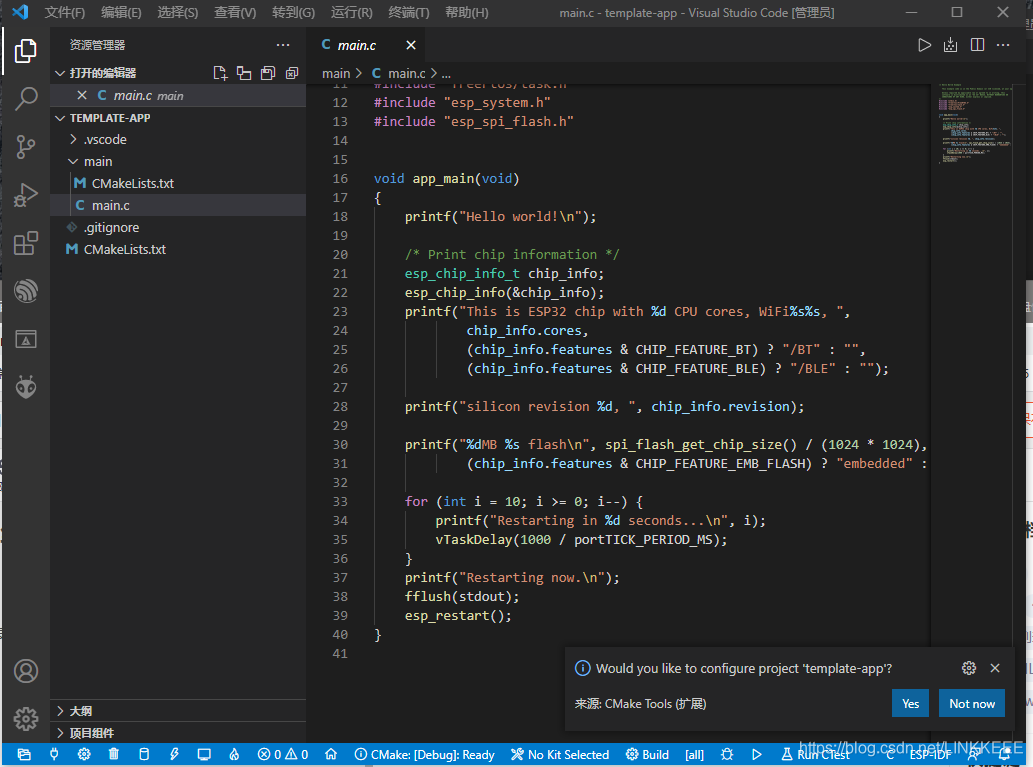Open the Source Control view
Image resolution: width=1033 pixels, height=767 pixels.
[x=26, y=146]
